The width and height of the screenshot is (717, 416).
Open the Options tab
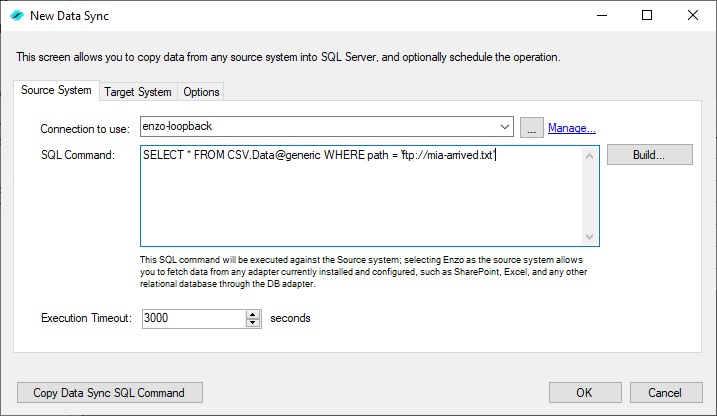coord(201,92)
